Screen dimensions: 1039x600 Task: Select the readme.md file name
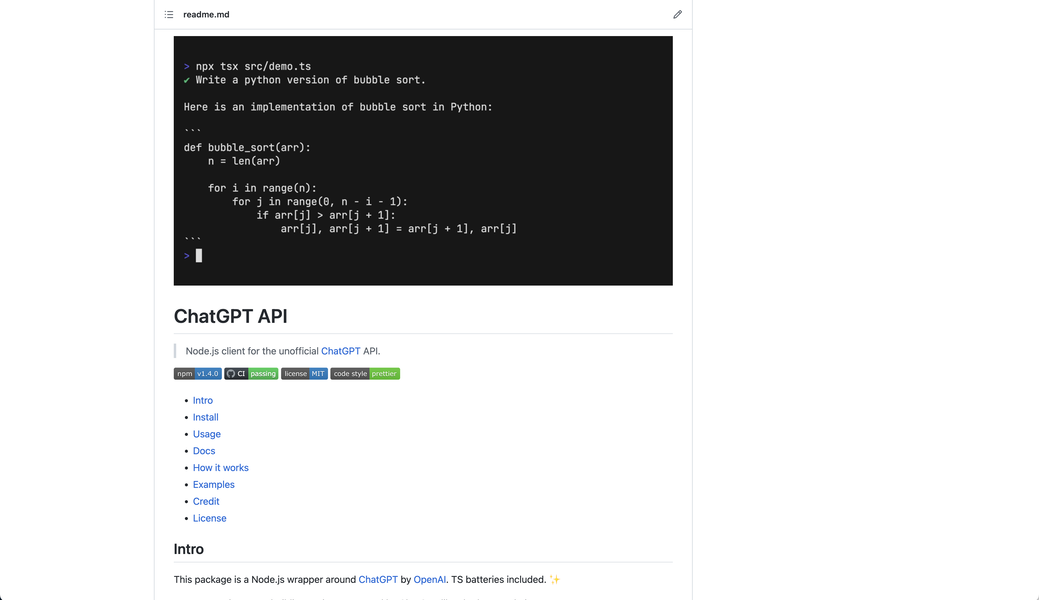pos(206,15)
